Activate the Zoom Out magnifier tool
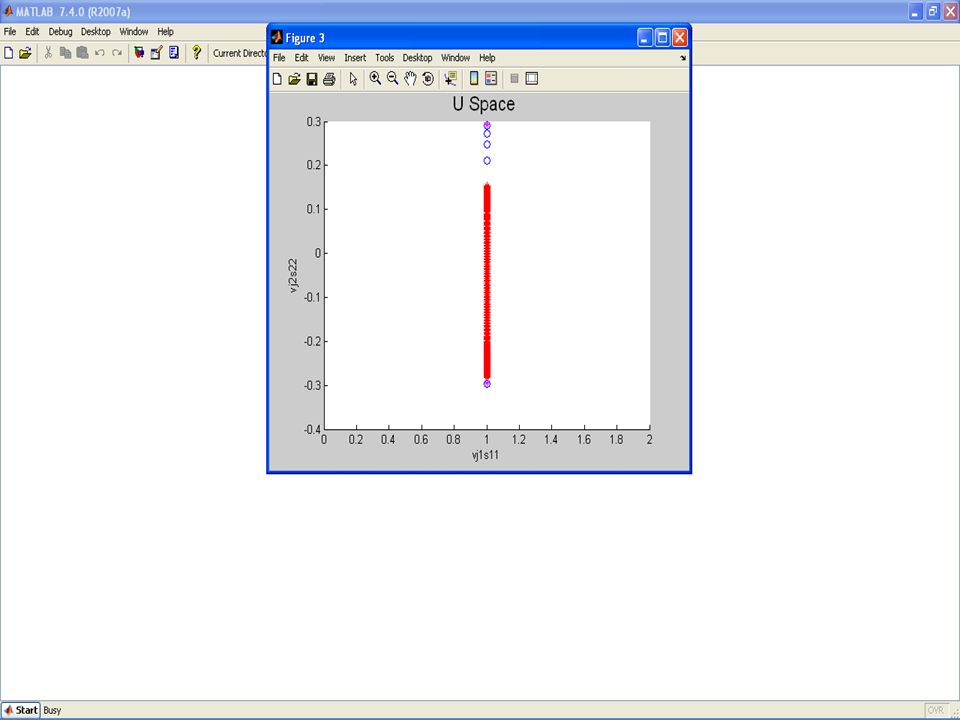The width and height of the screenshot is (960, 720). (392, 78)
